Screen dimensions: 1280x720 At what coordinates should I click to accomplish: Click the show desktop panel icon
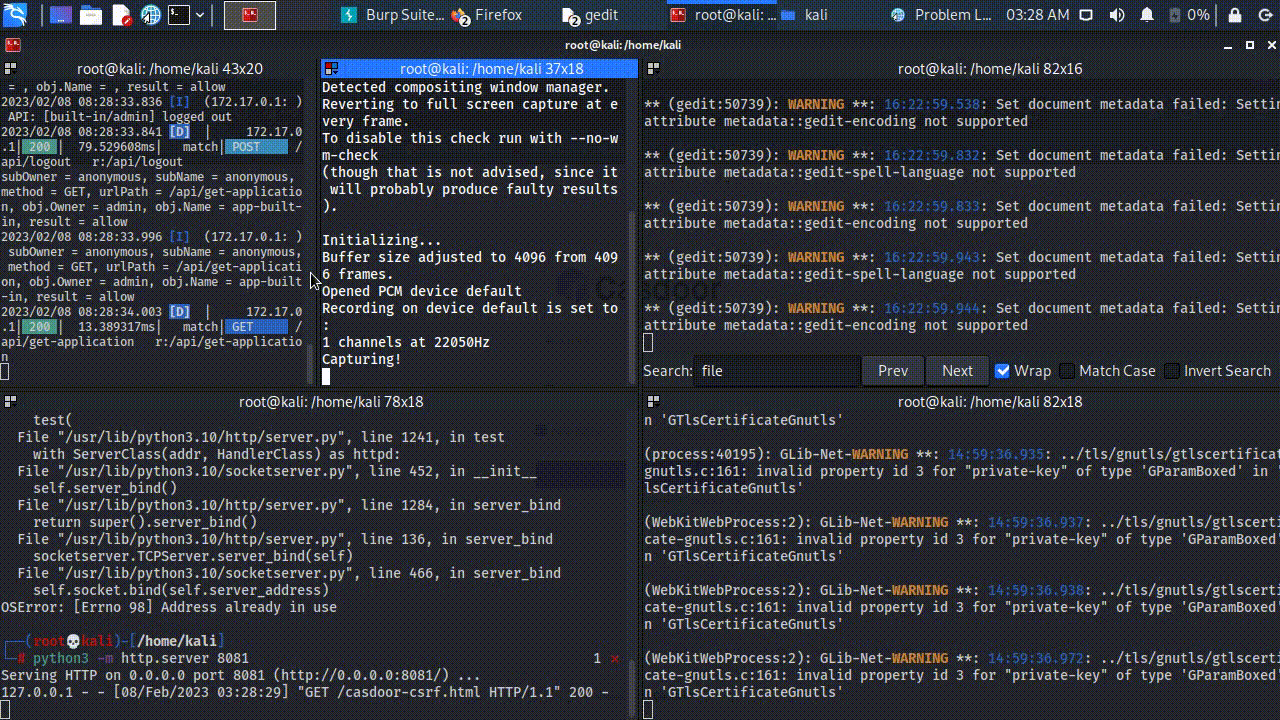coord(61,15)
